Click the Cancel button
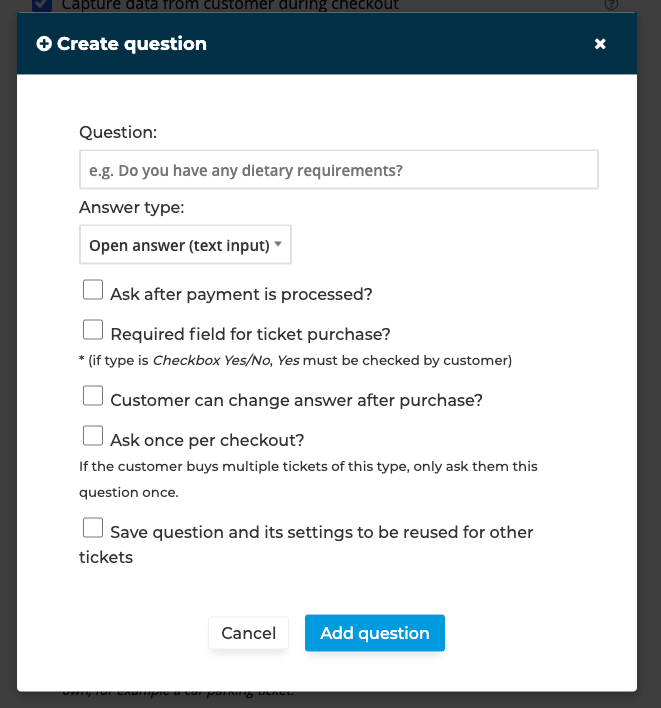This screenshot has height=708, width=661. (248, 633)
